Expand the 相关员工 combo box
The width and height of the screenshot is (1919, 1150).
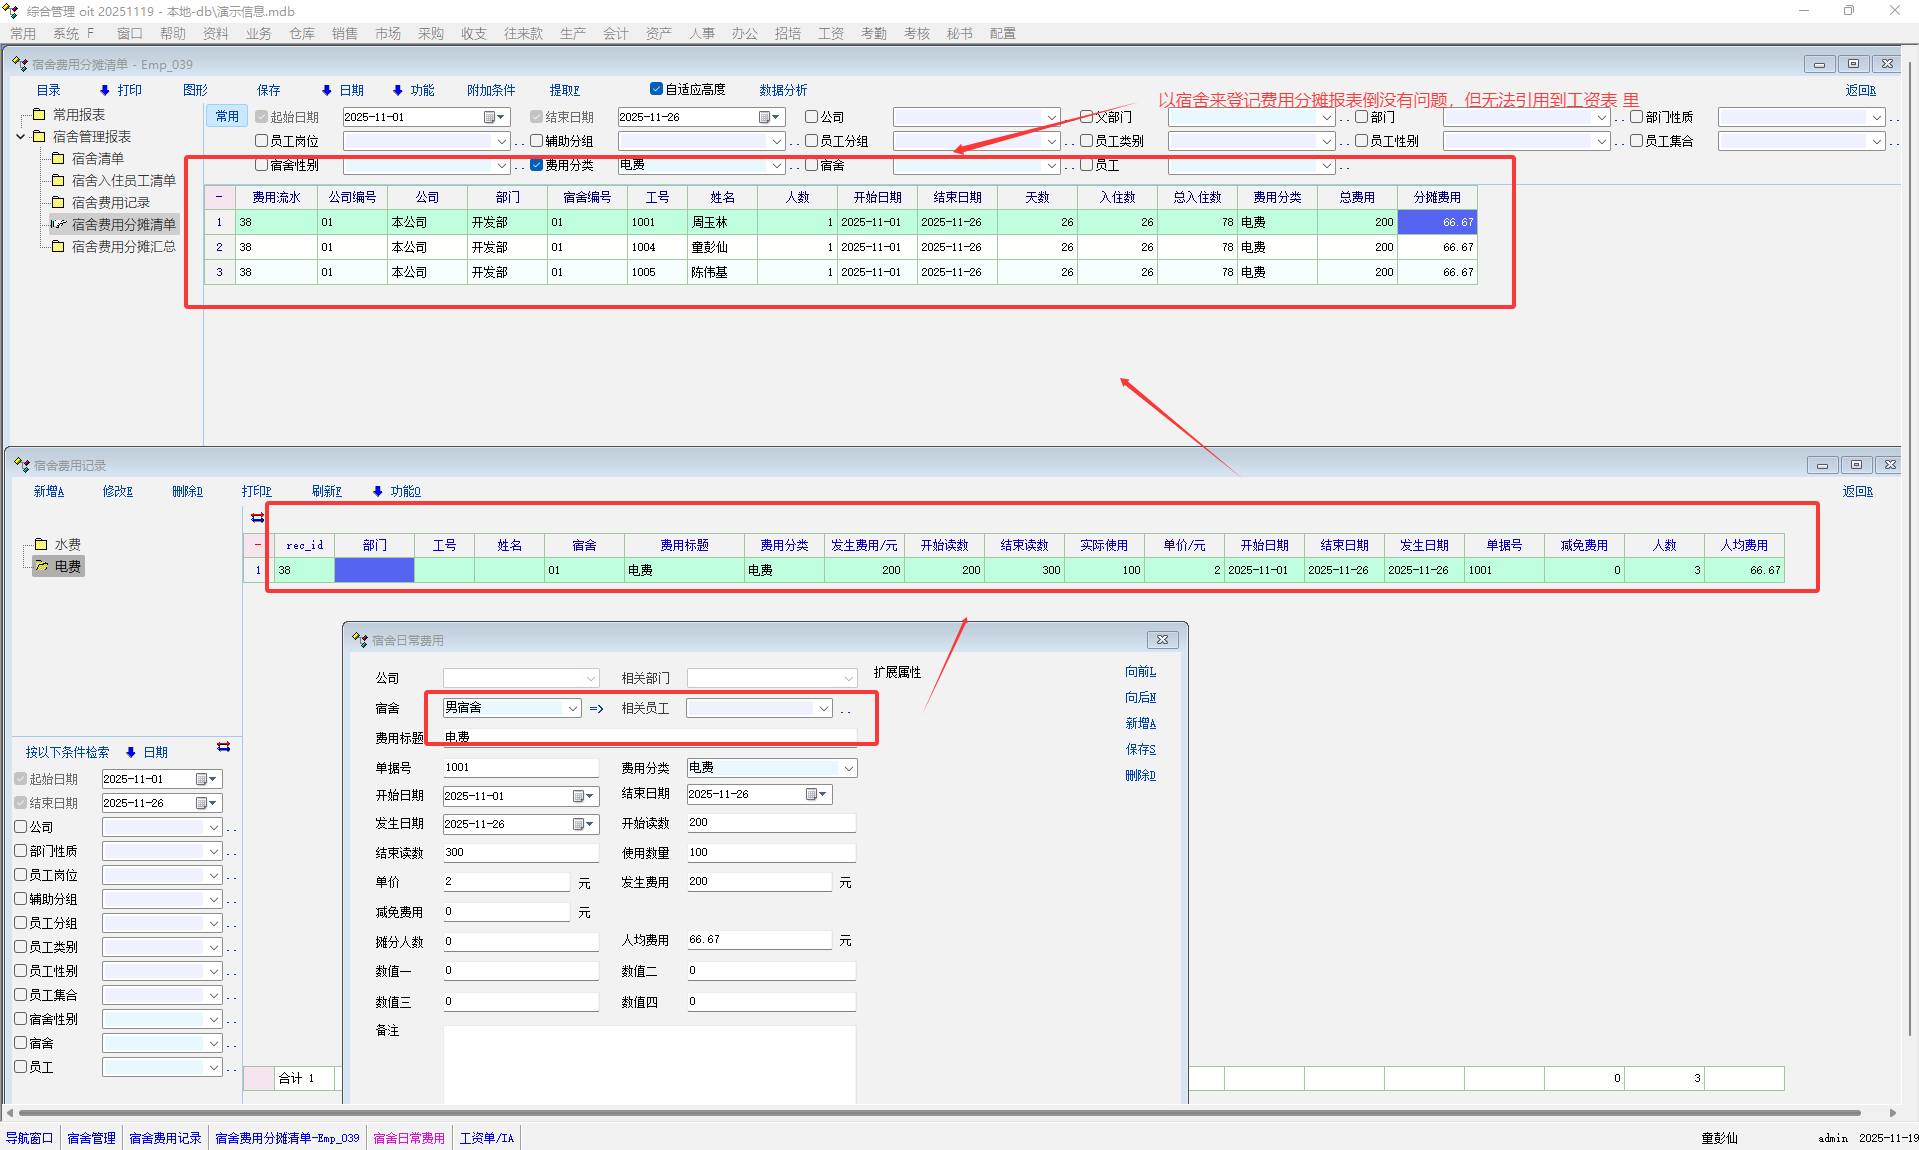[x=823, y=708]
